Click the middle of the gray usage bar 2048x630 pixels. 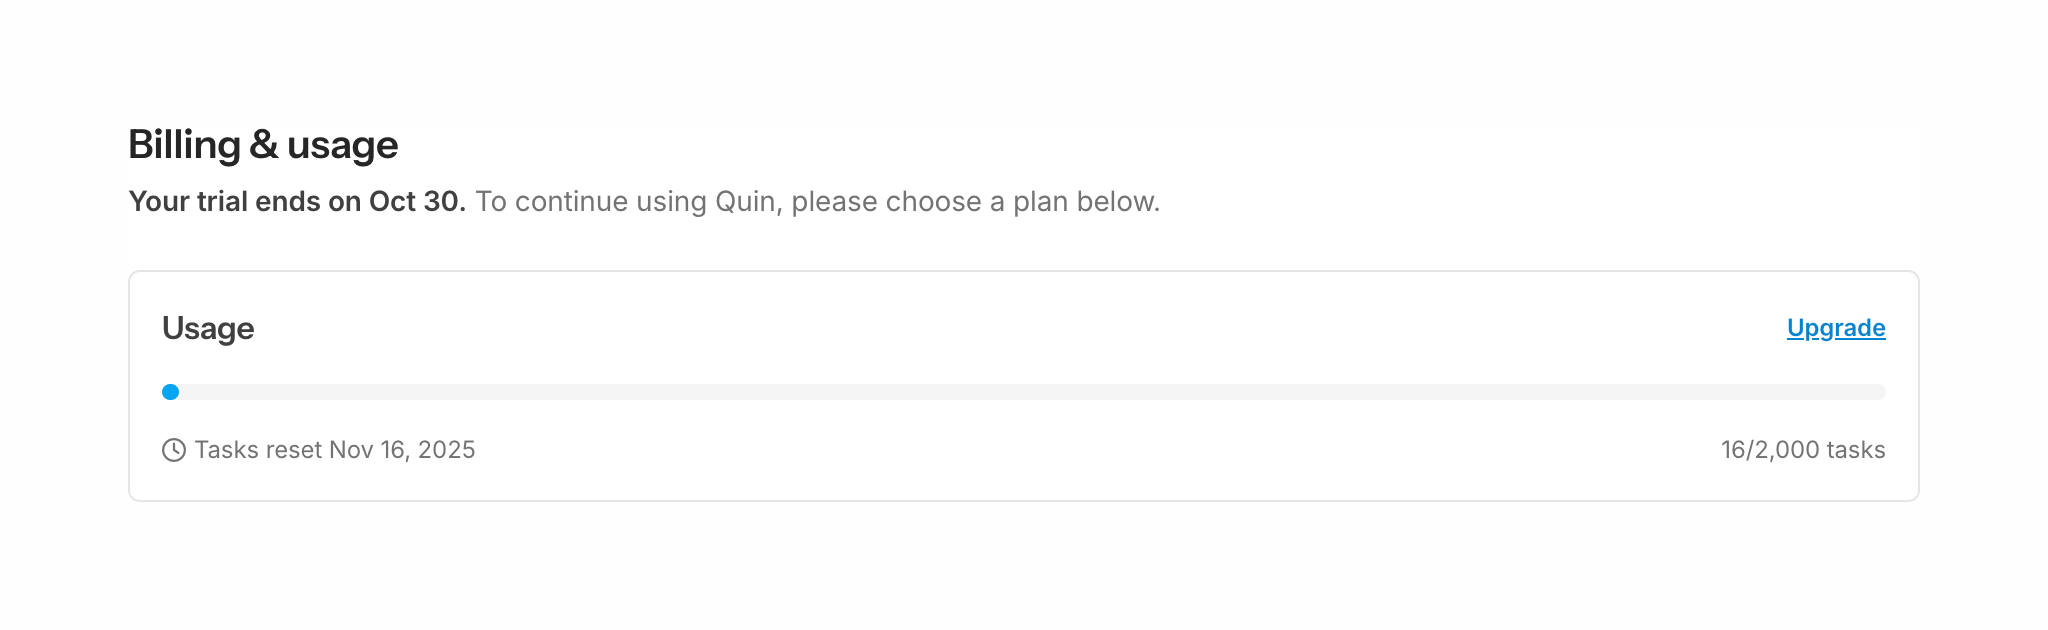click(x=1024, y=392)
